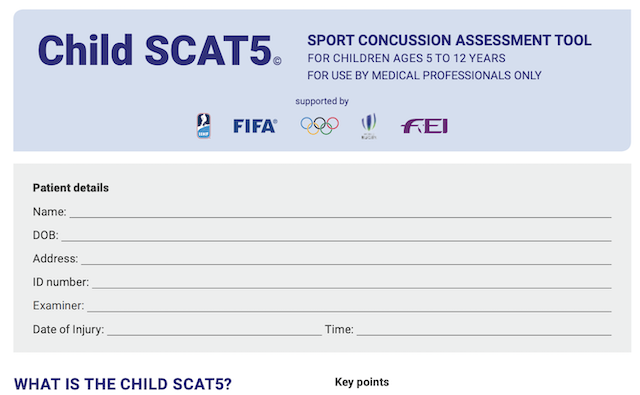Click the copyright symbol after SCAT5
The image size is (640, 395).
[277, 61]
